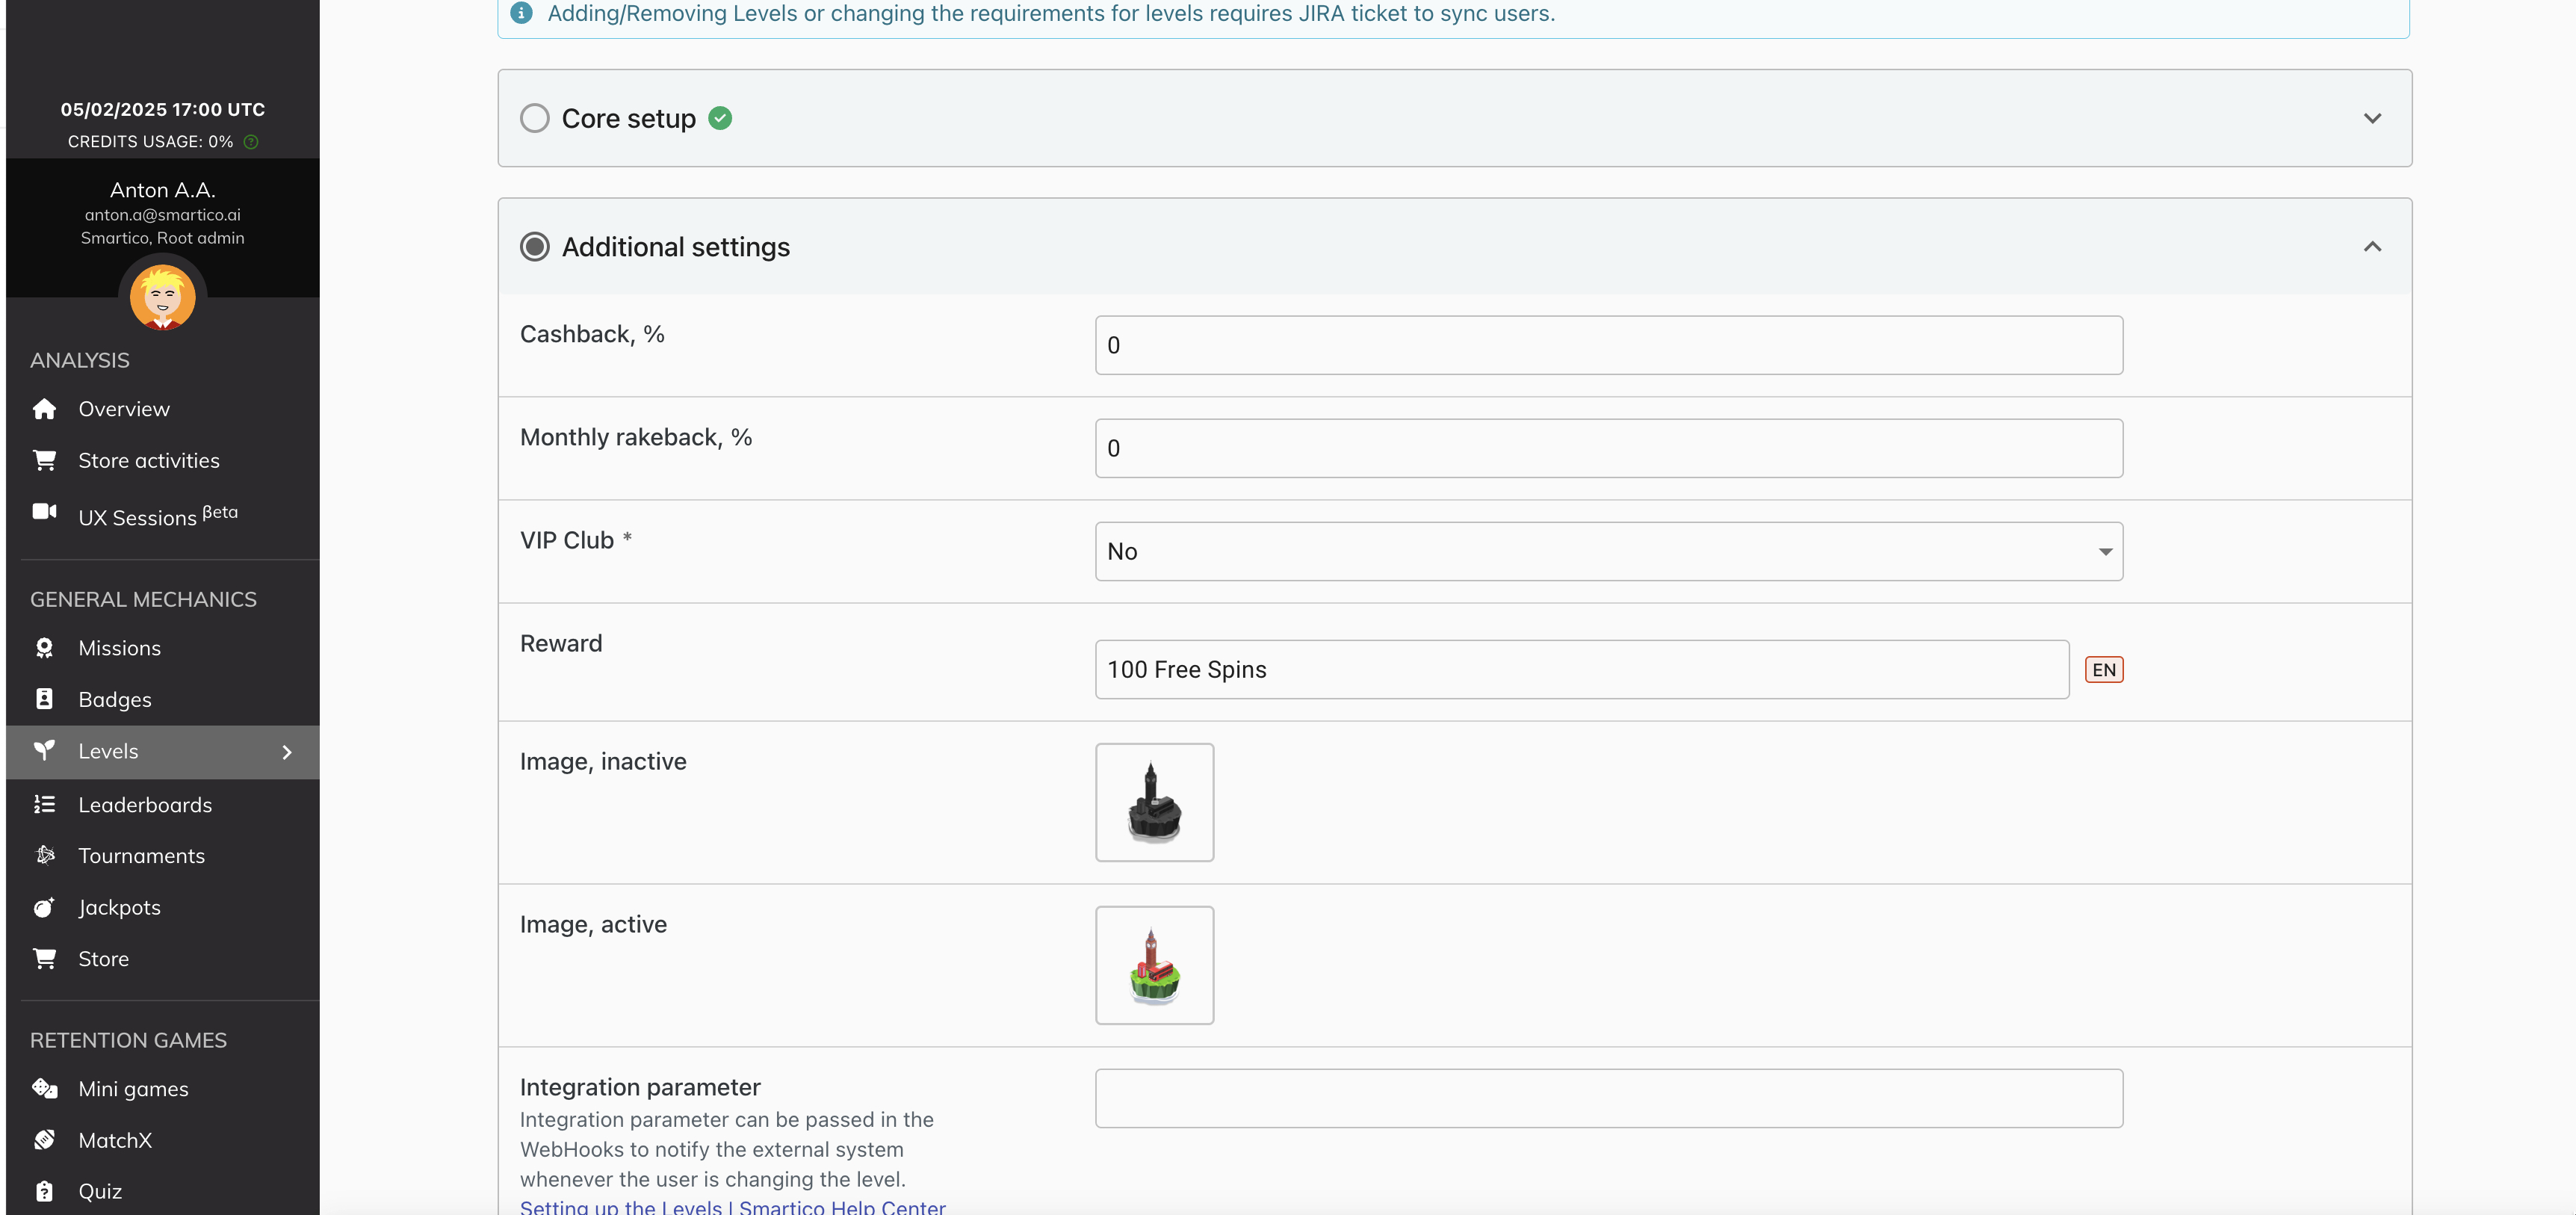
Task: Collapse the Additional settings section chevron
Action: [2372, 247]
